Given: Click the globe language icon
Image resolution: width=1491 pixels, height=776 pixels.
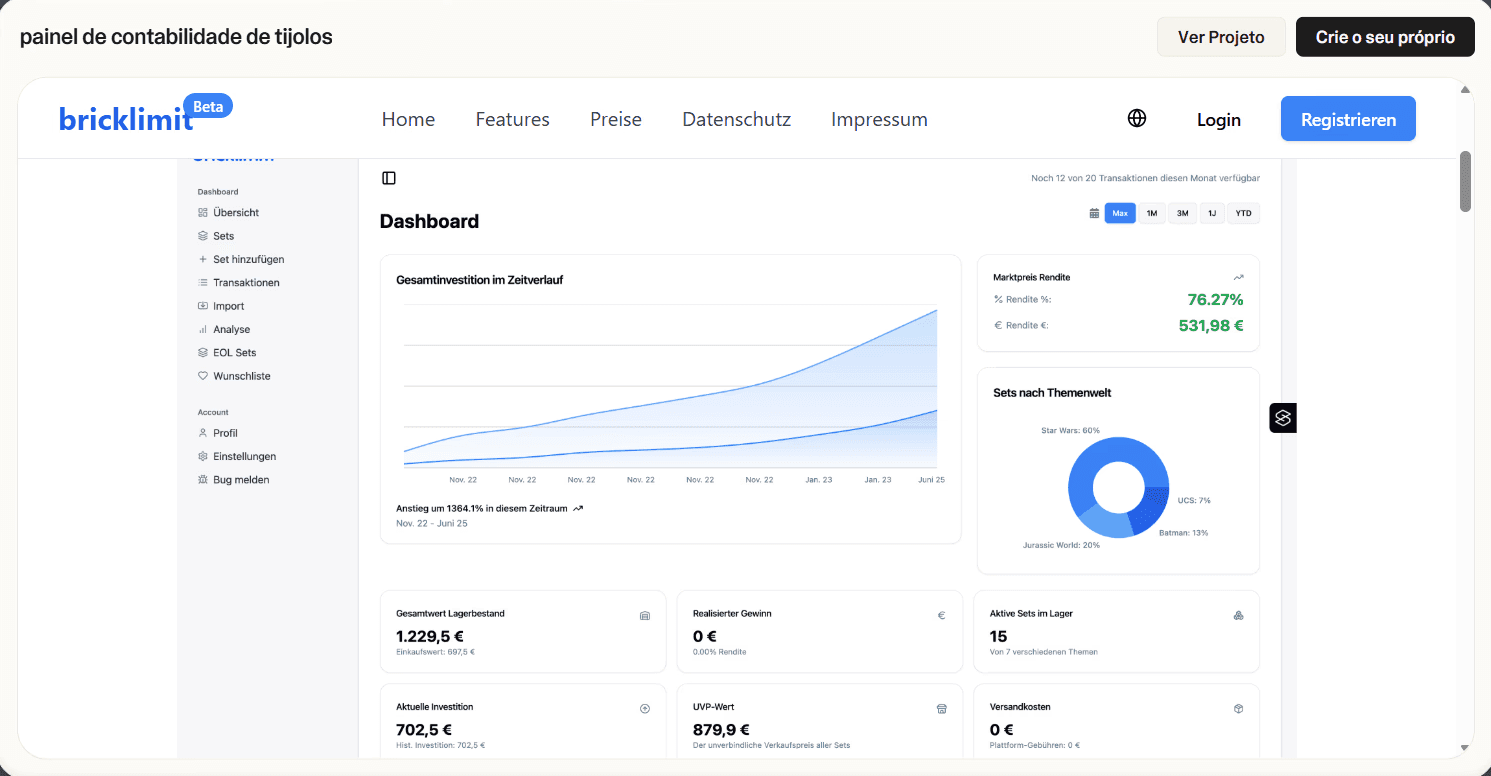Looking at the screenshot, I should click(x=1137, y=118).
